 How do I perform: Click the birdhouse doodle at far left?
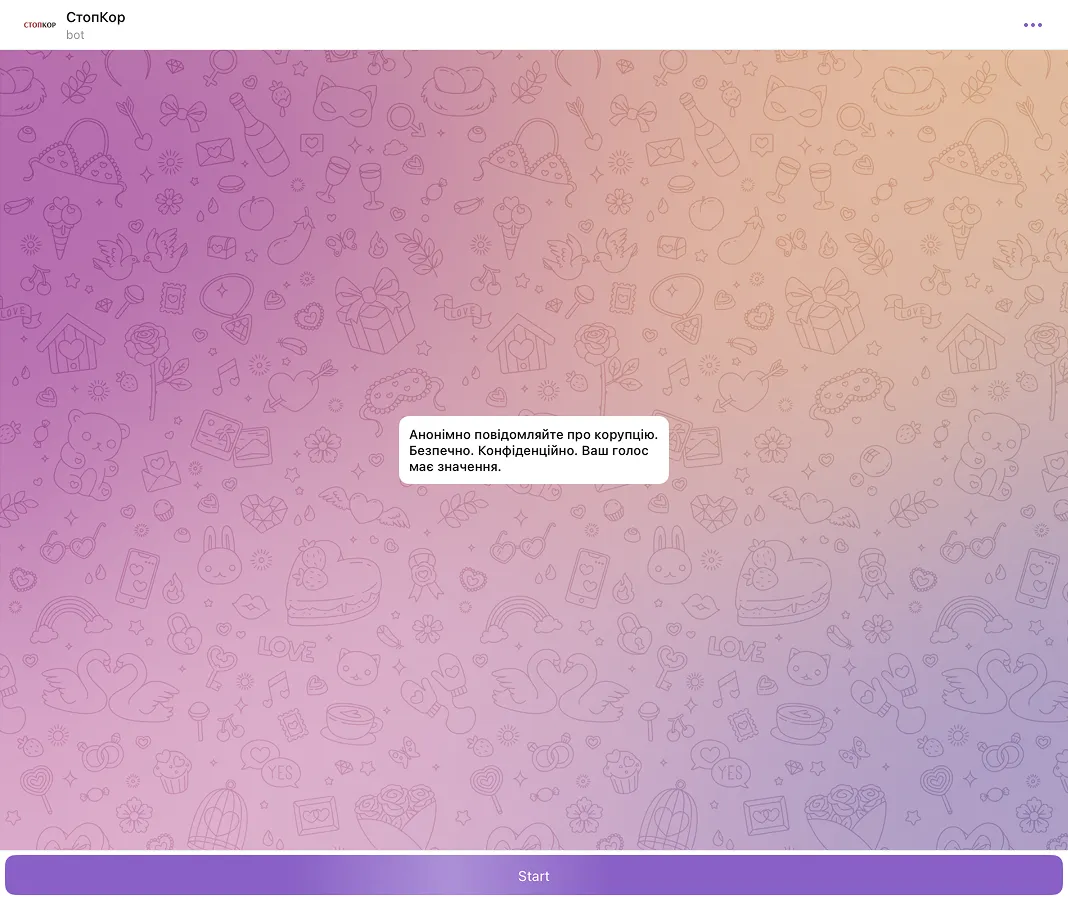pos(71,343)
